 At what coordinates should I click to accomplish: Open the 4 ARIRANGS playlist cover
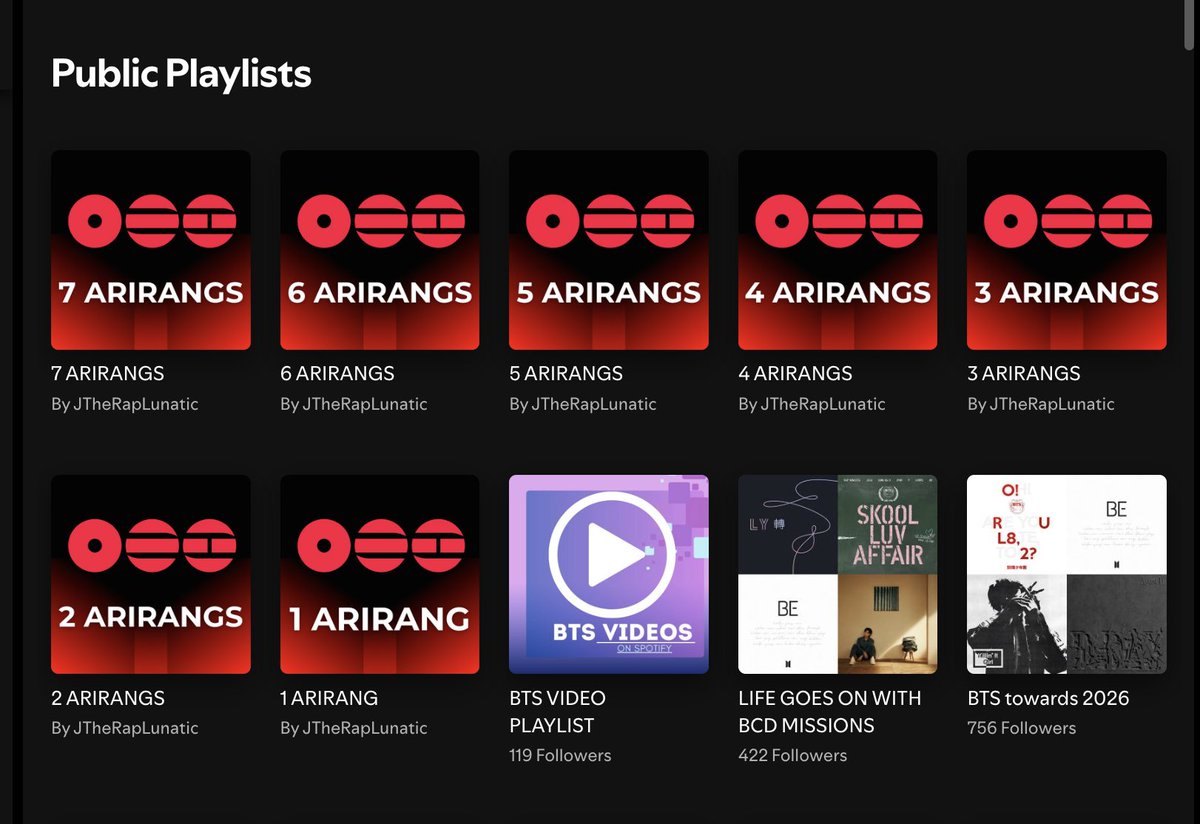[838, 250]
